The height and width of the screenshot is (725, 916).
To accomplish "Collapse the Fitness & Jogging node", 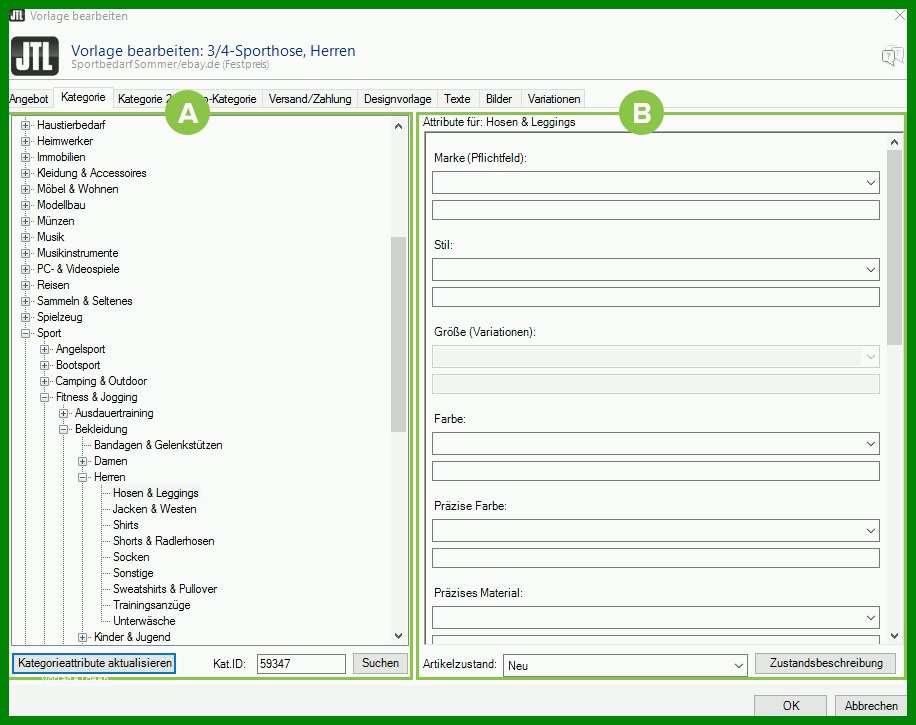I will (44, 397).
